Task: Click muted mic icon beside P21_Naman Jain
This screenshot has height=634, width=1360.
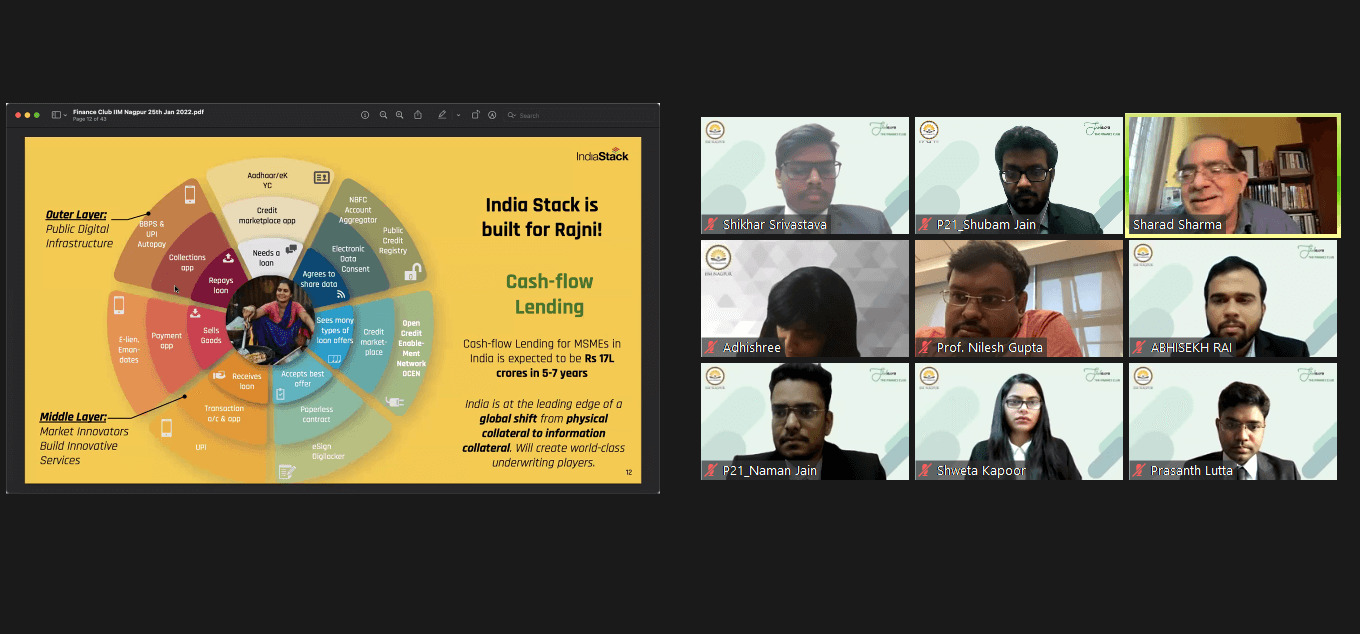Action: point(713,471)
